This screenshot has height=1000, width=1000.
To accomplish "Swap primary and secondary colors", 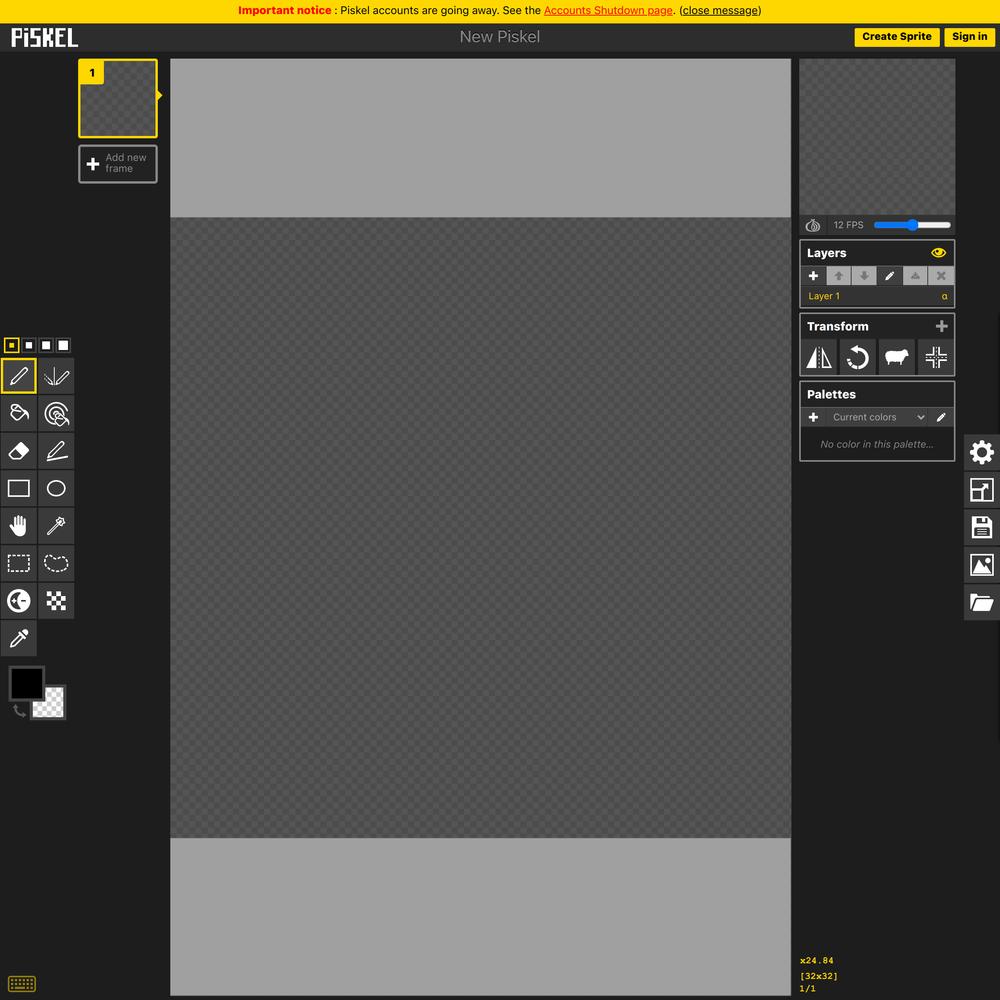I will [x=19, y=711].
